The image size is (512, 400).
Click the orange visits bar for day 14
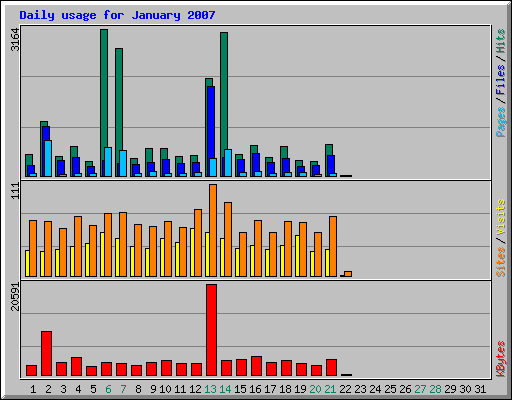point(228,239)
